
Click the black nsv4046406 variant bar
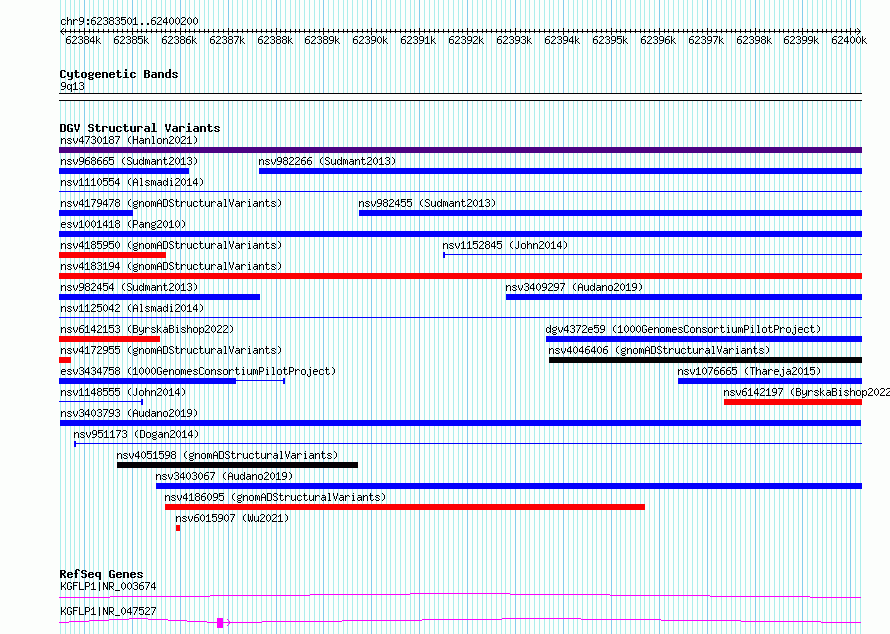click(706, 360)
